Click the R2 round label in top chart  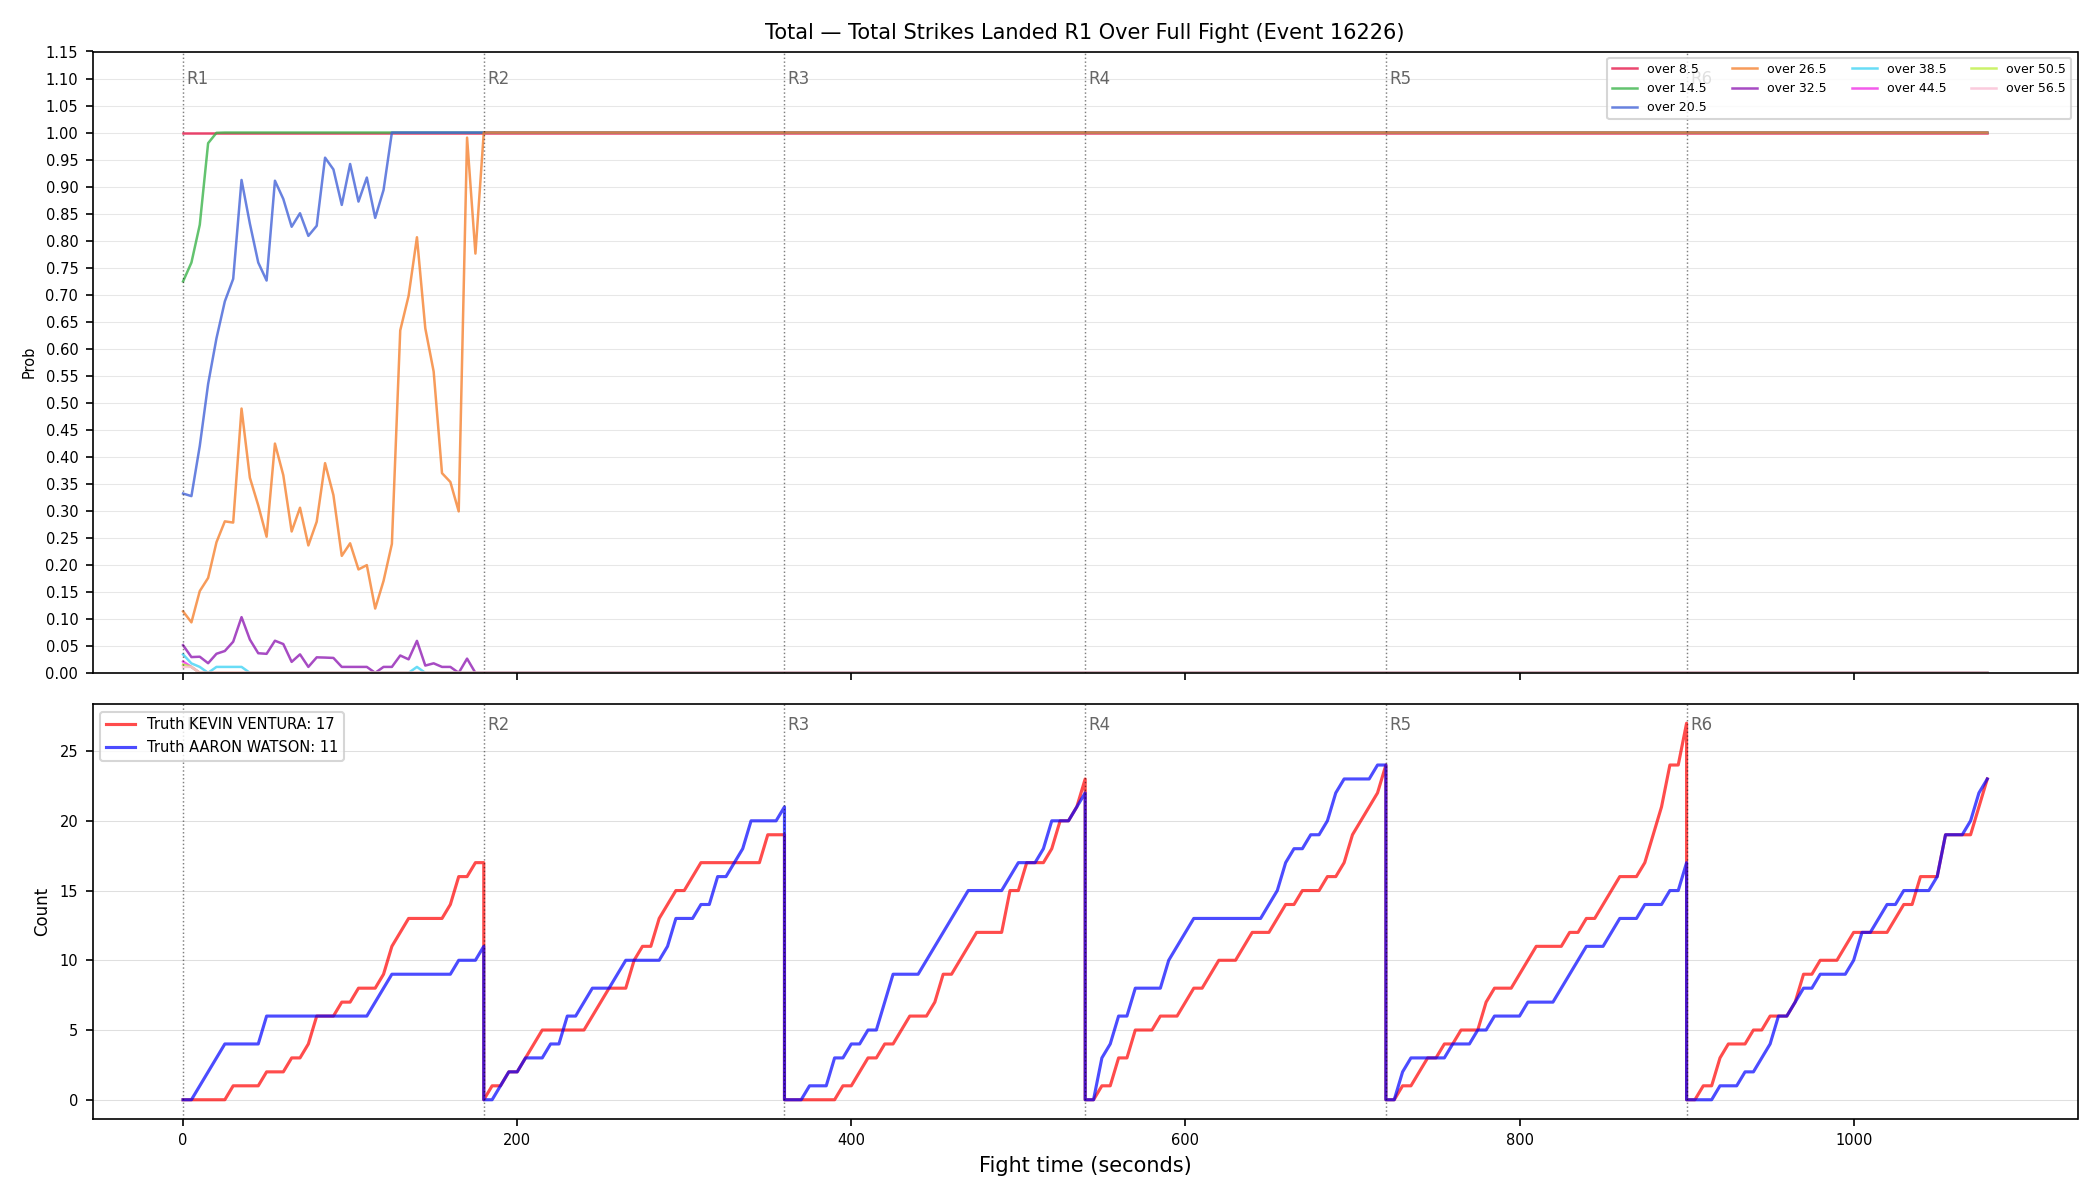point(498,78)
